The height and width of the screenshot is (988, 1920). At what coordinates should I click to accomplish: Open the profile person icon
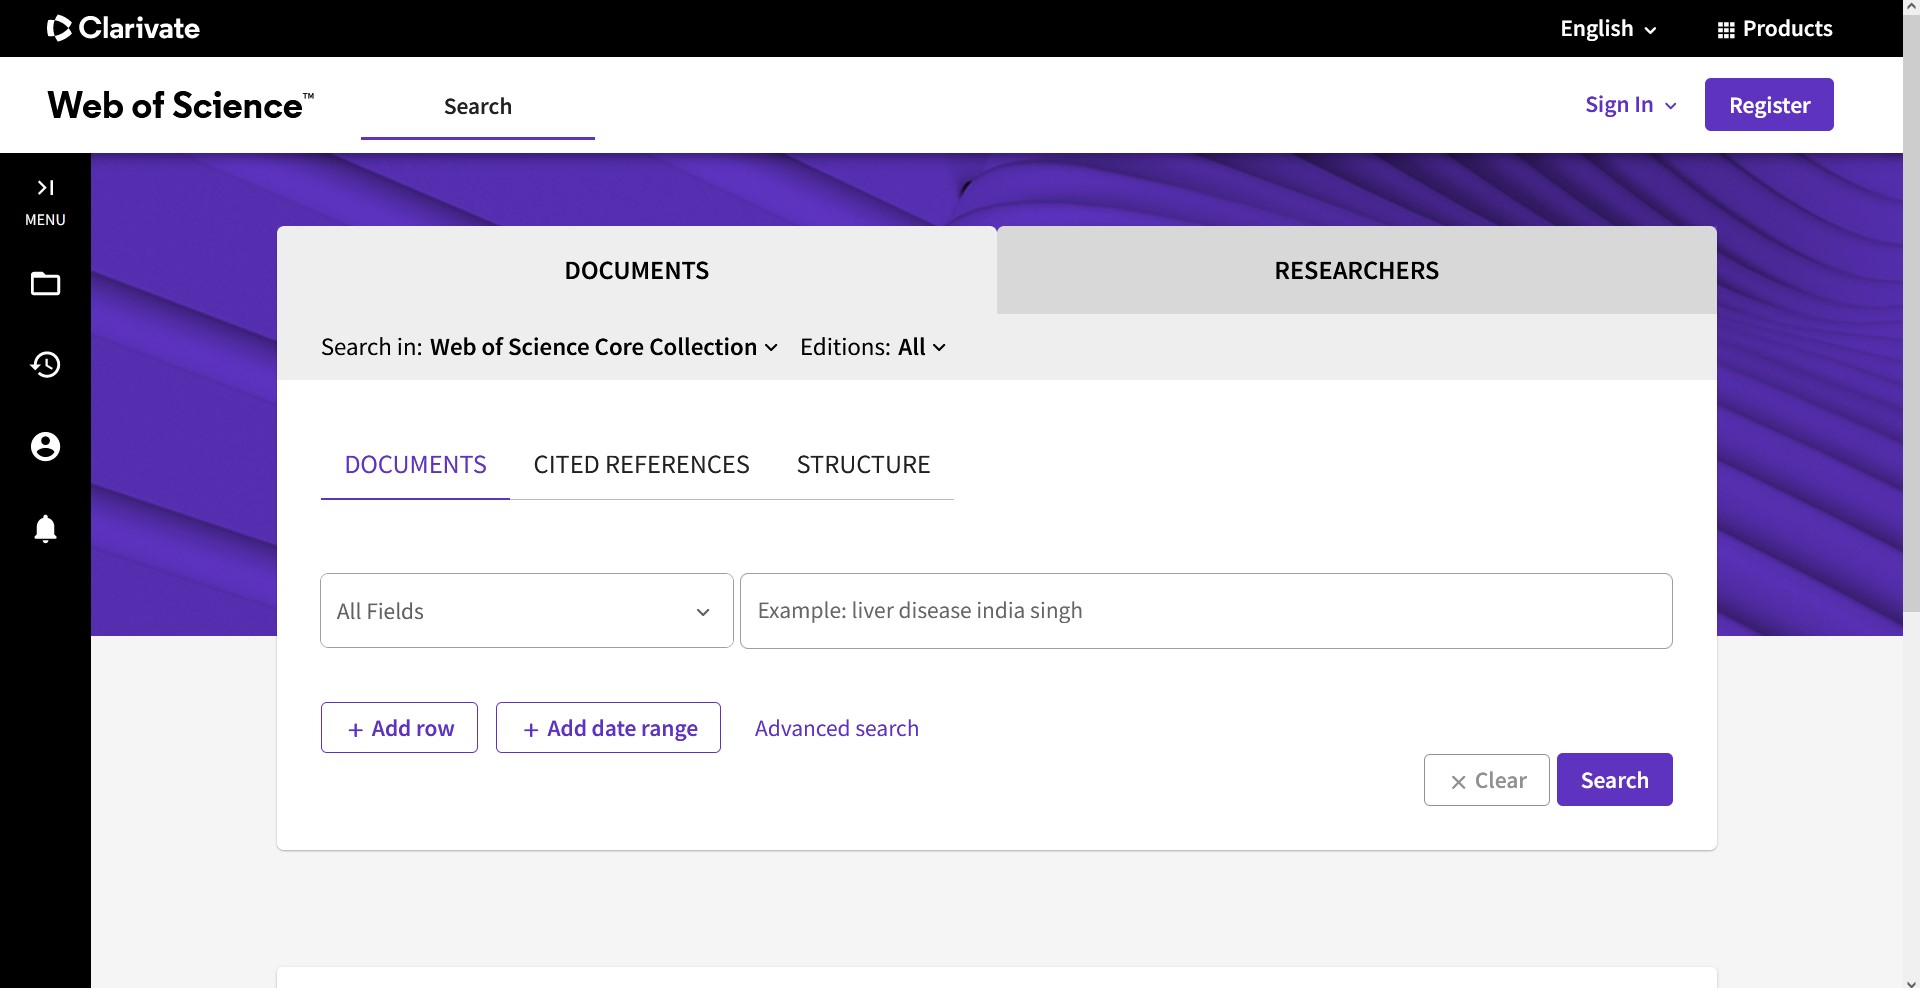click(45, 446)
